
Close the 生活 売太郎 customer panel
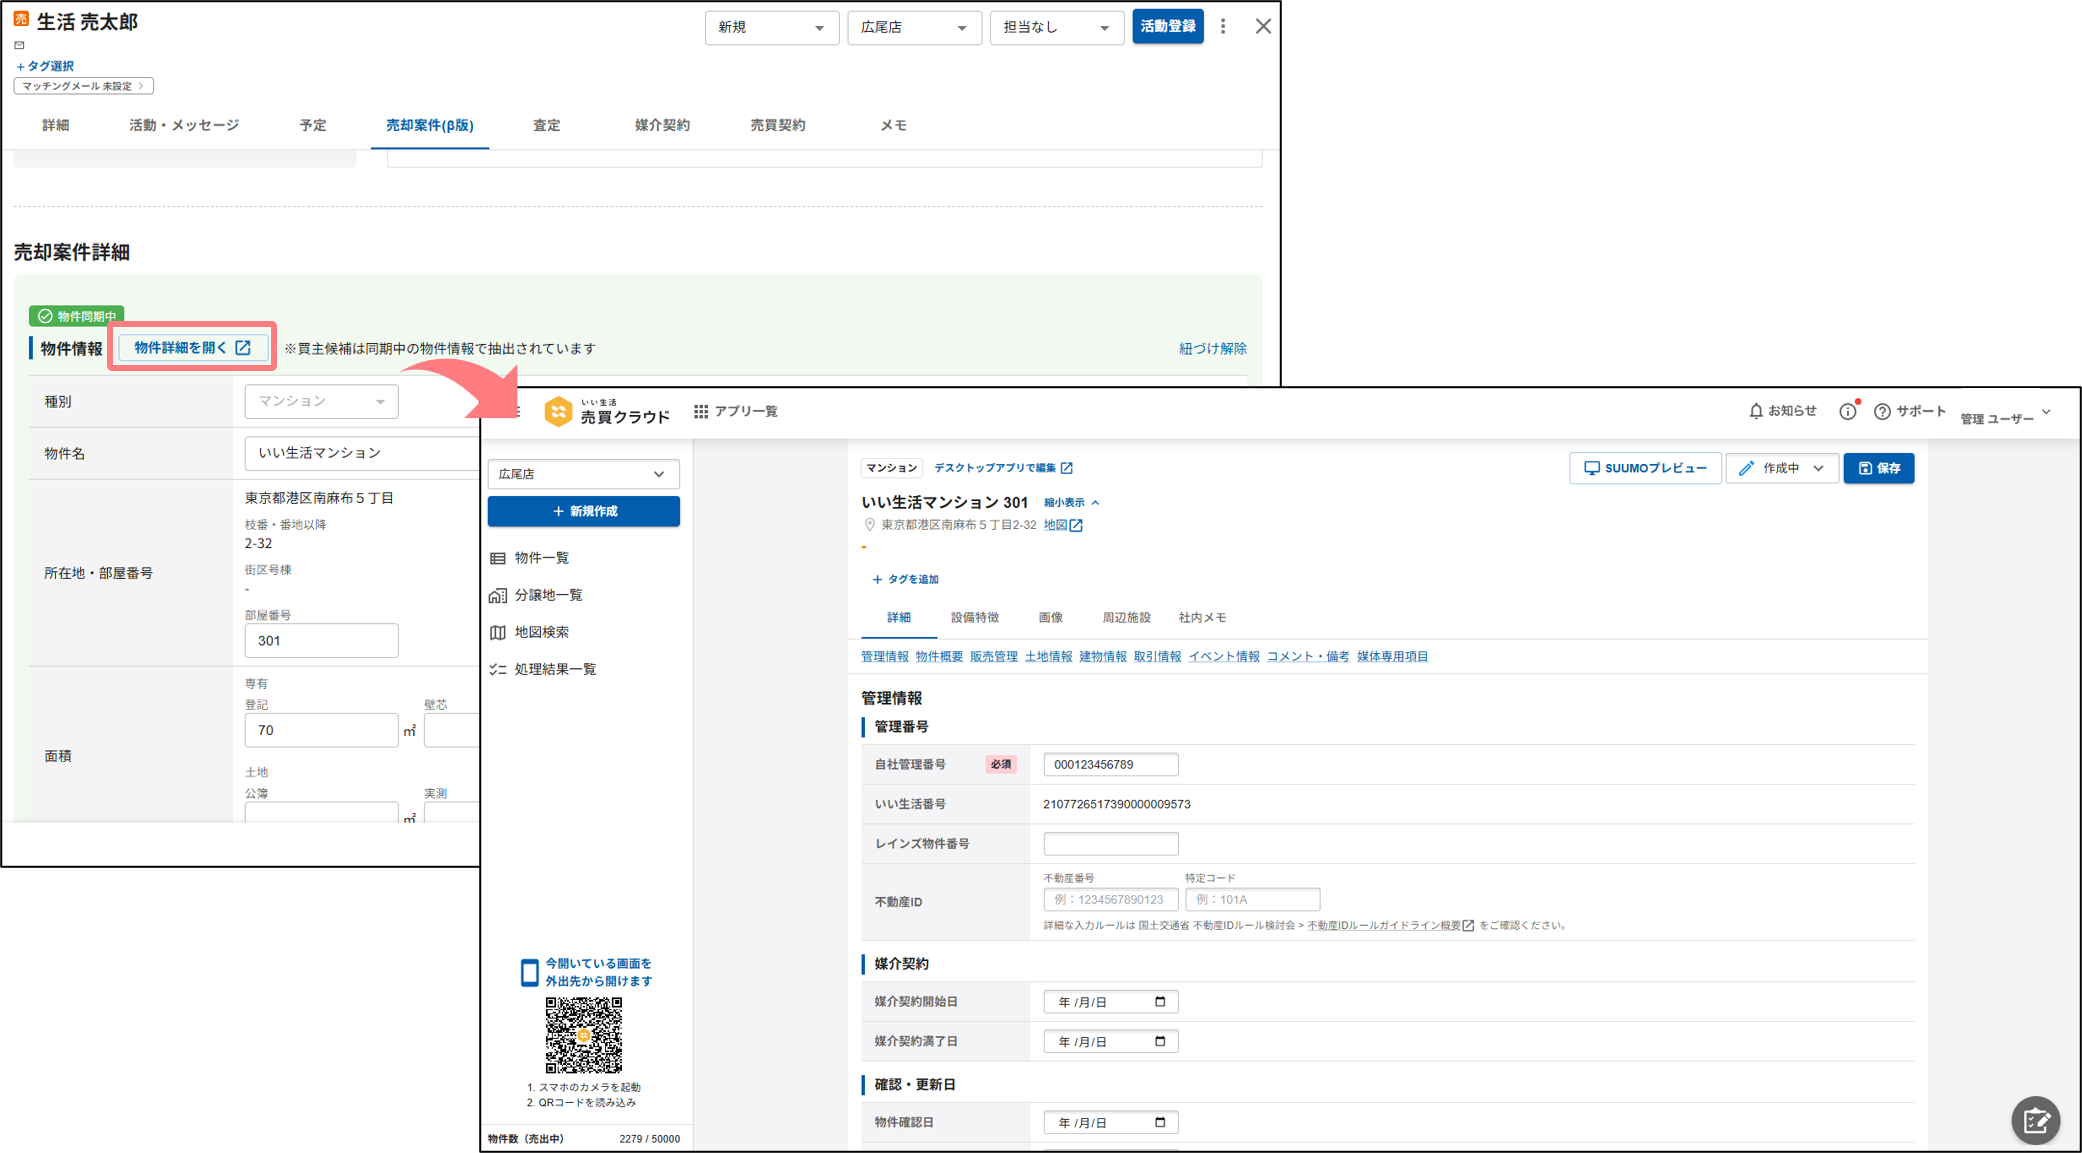click(1263, 27)
